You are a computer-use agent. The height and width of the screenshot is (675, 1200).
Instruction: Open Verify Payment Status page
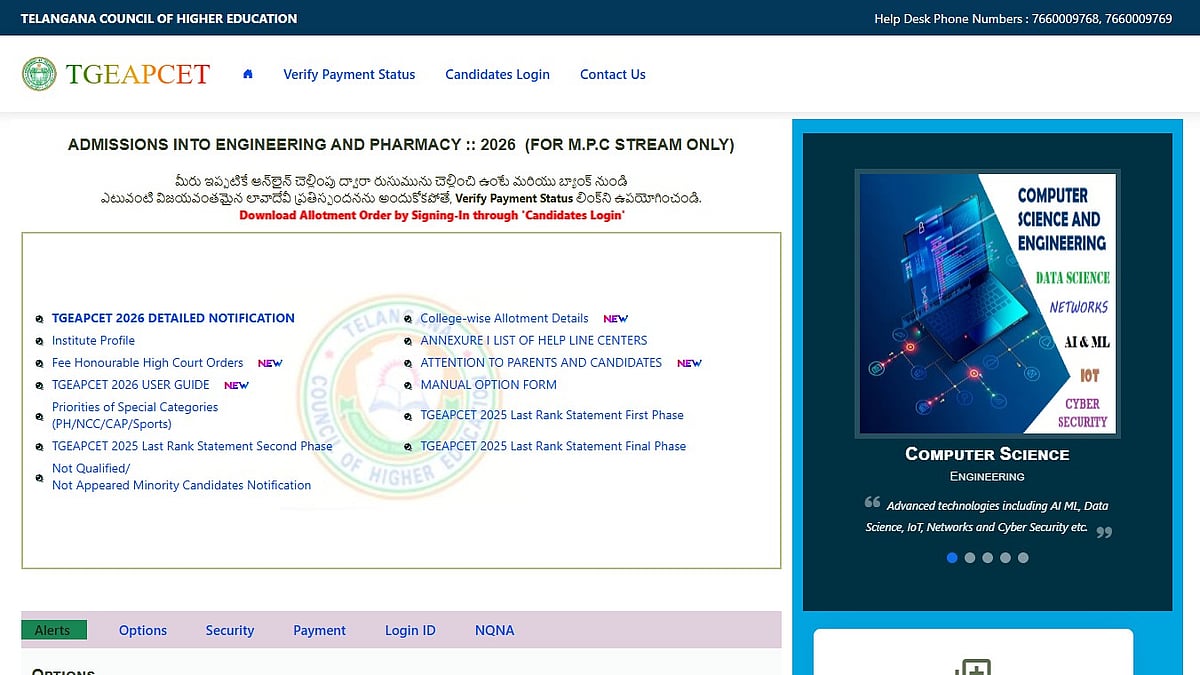[349, 74]
